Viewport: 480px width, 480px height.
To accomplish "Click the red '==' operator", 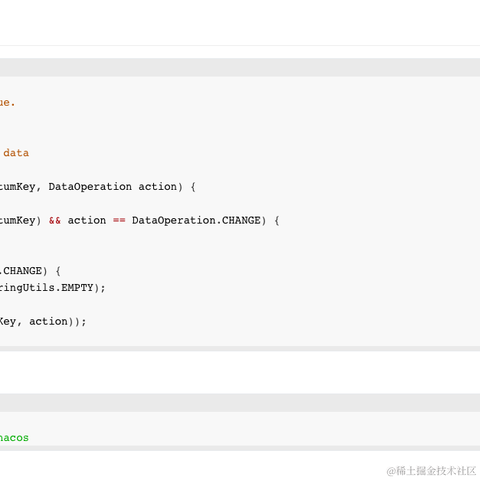I will point(119,221).
